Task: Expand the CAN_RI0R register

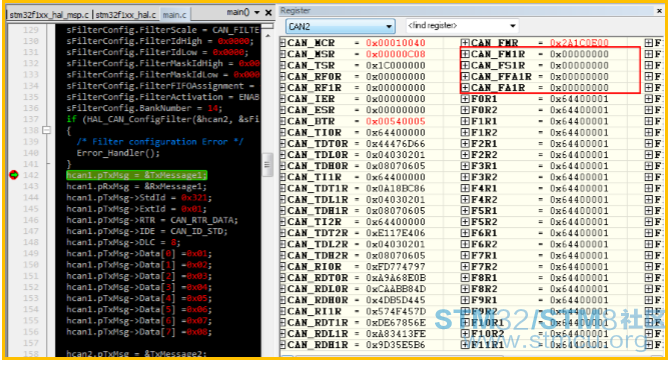Action: (x=283, y=266)
